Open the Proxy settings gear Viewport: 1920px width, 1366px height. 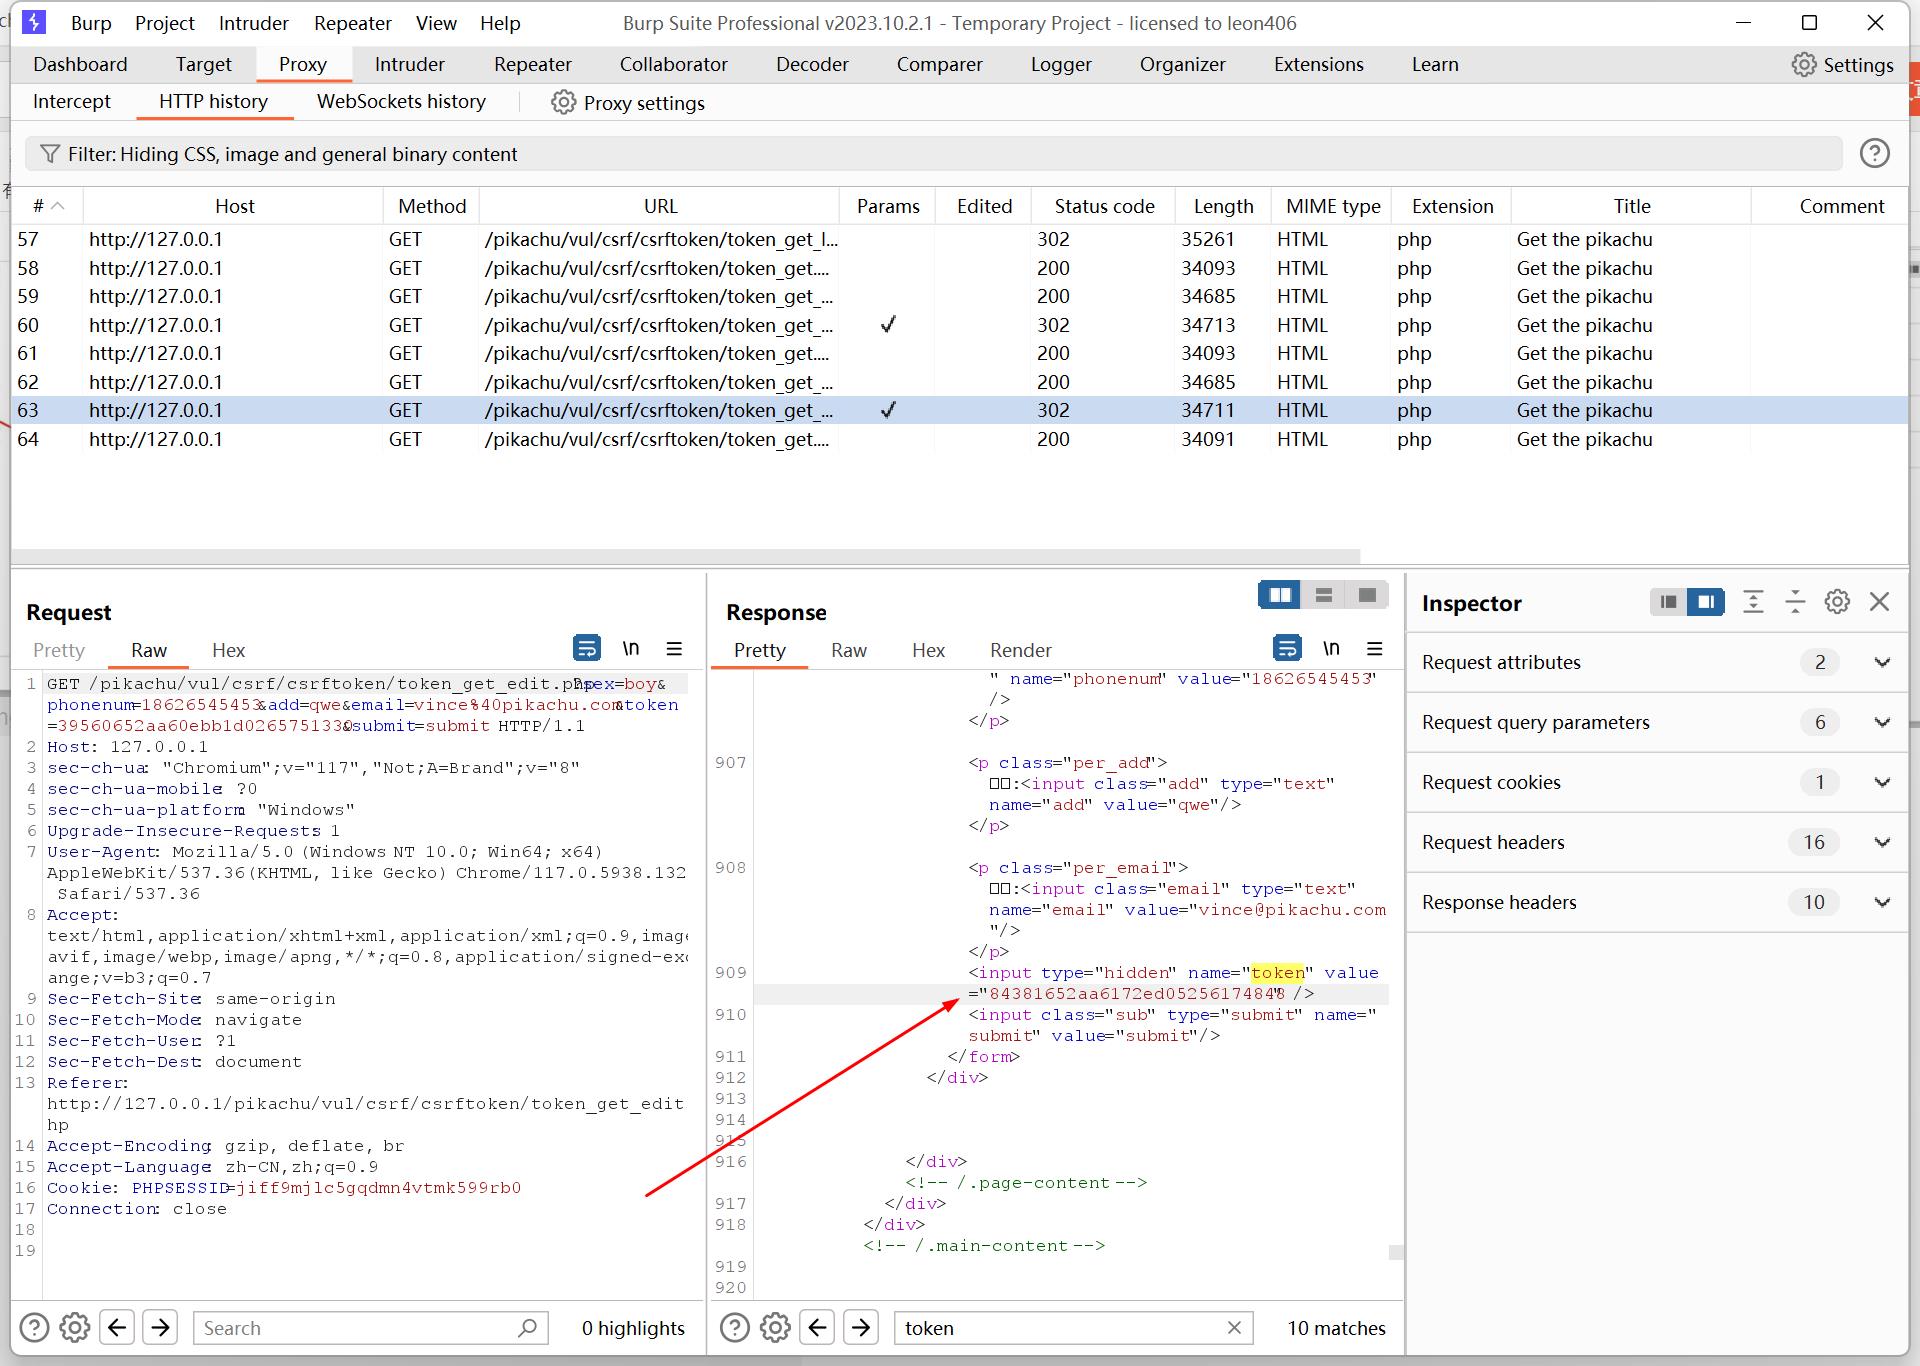click(x=563, y=103)
